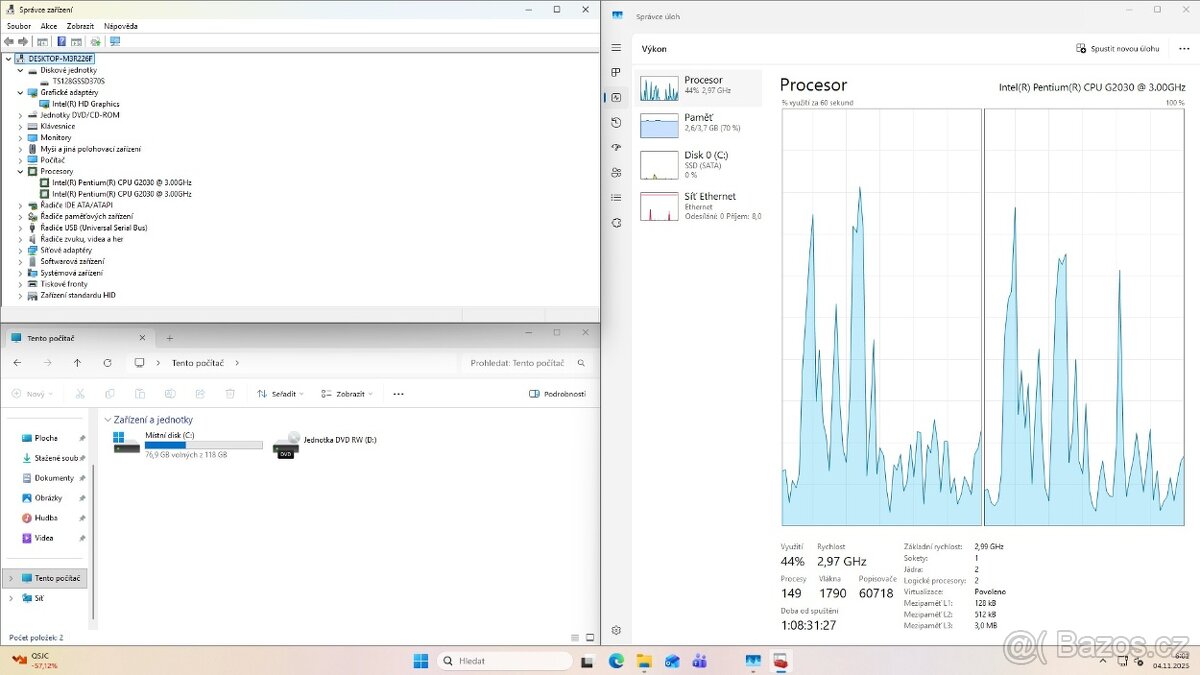
Task: Open Microsoft Edge from the taskbar
Action: tap(616, 661)
